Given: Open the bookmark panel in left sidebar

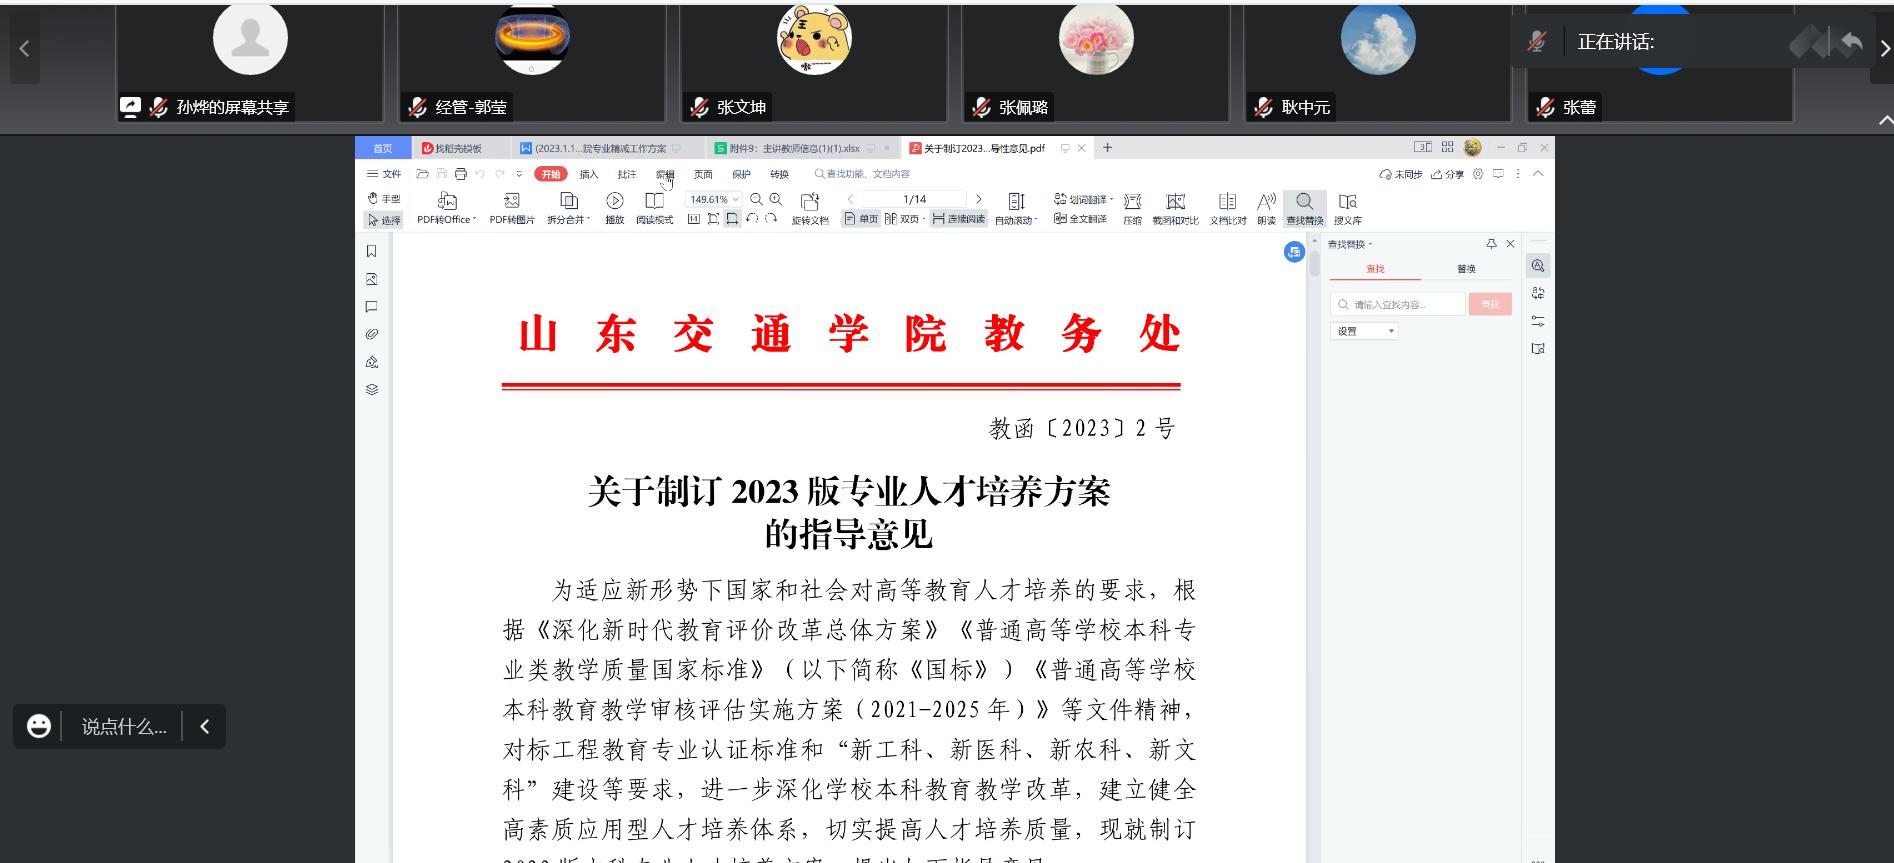Looking at the screenshot, I should [372, 251].
